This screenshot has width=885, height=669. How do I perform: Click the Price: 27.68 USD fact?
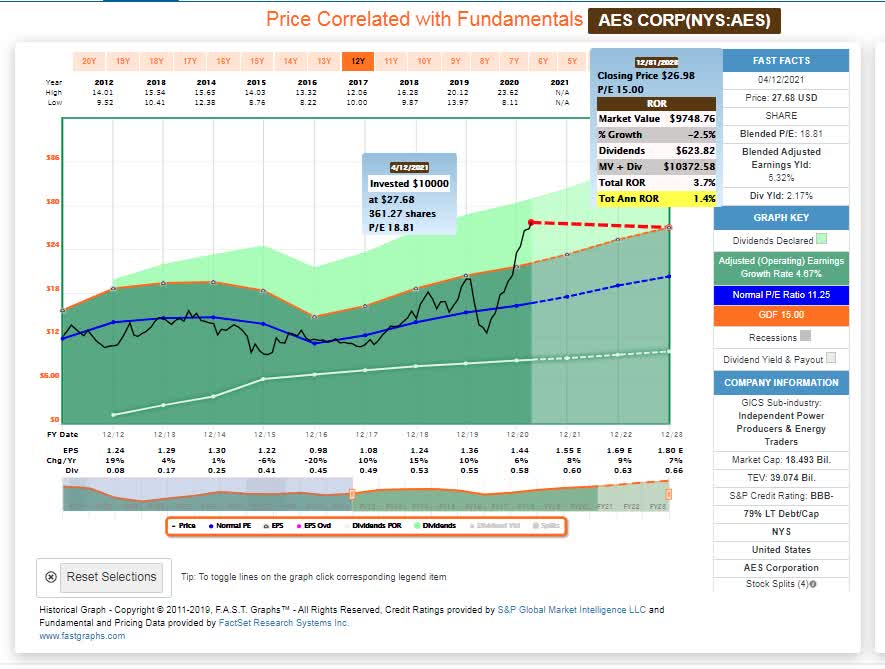pos(781,98)
